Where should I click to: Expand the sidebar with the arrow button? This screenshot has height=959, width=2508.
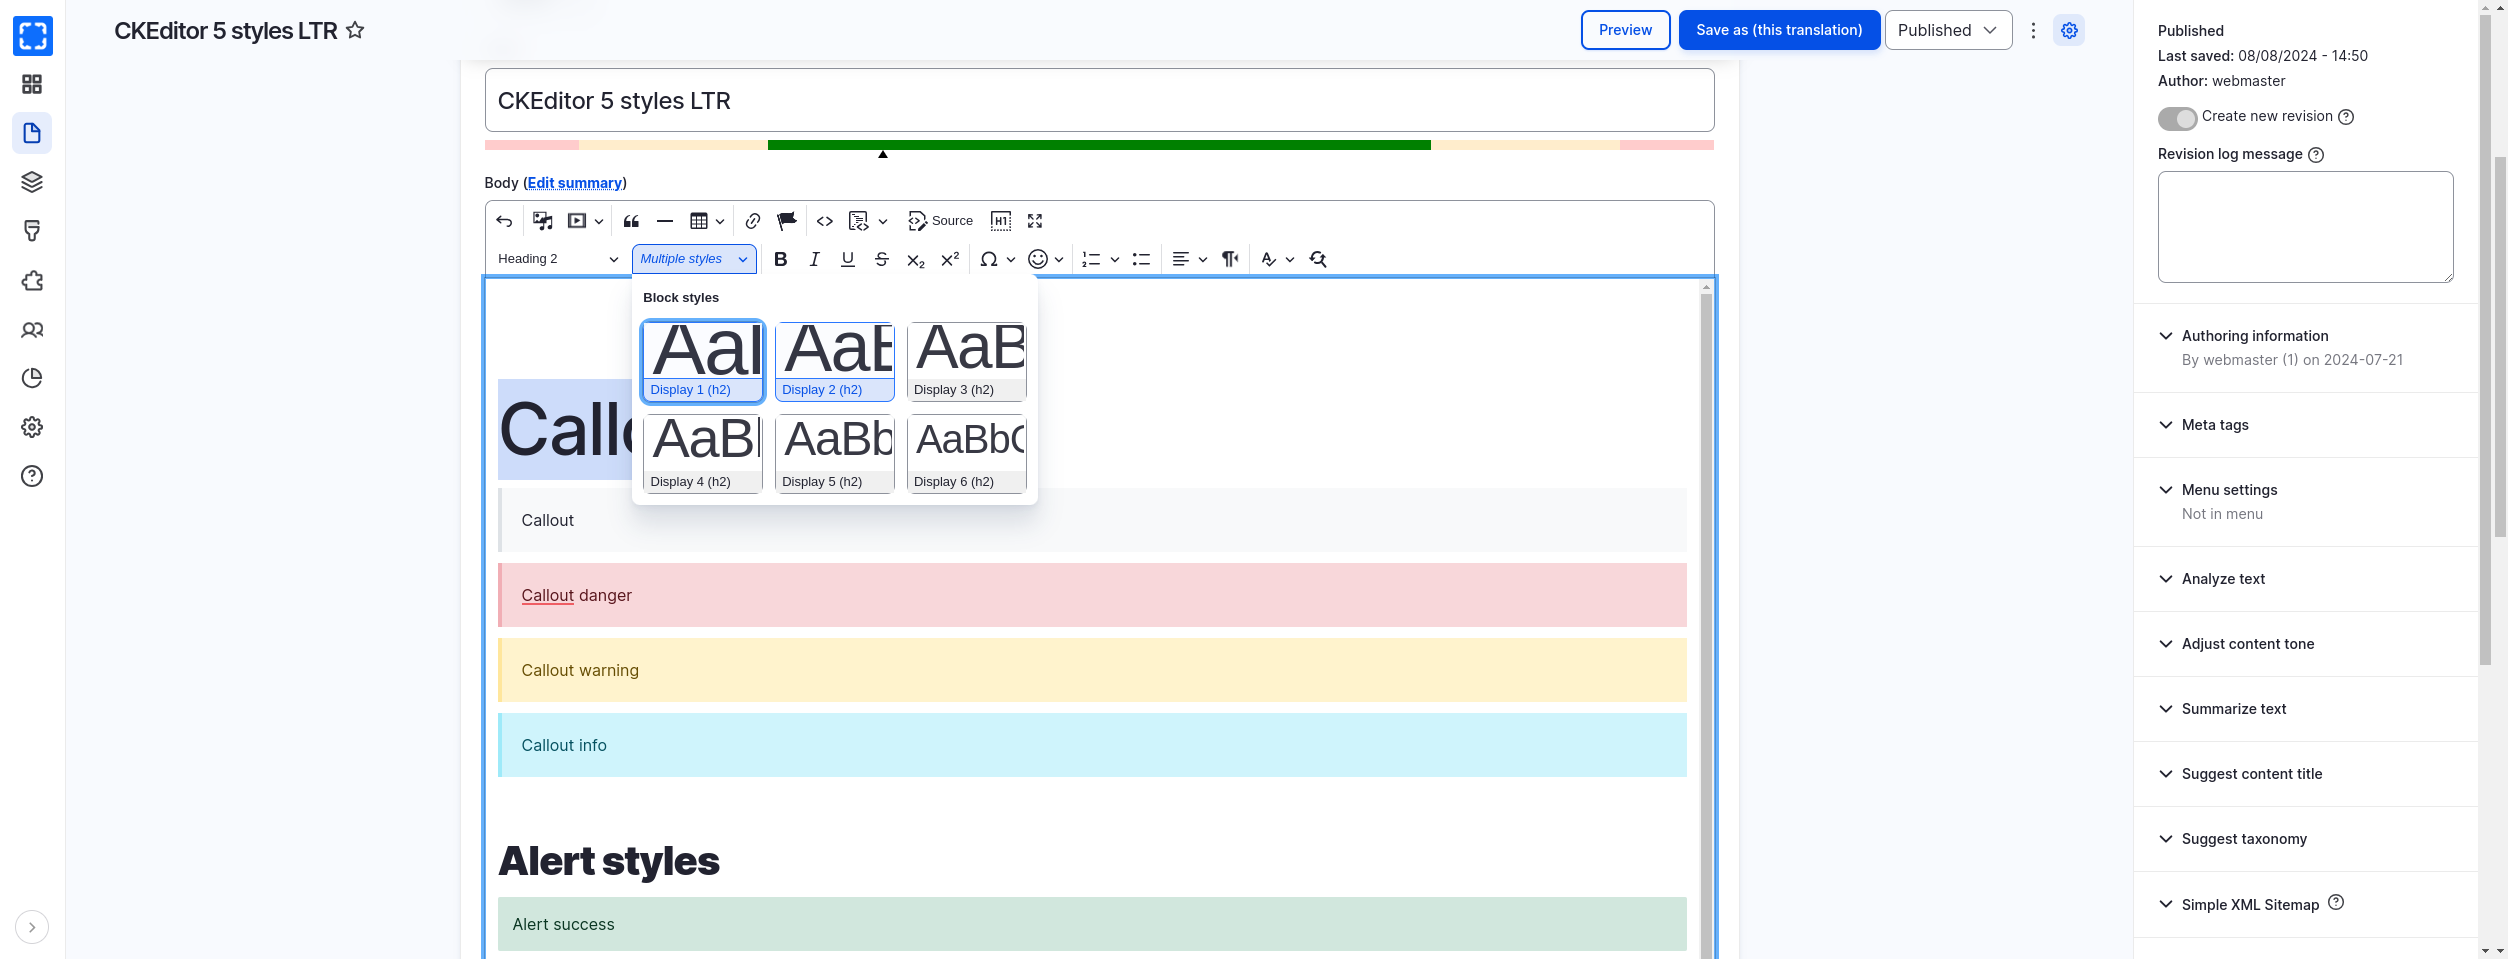(x=32, y=927)
